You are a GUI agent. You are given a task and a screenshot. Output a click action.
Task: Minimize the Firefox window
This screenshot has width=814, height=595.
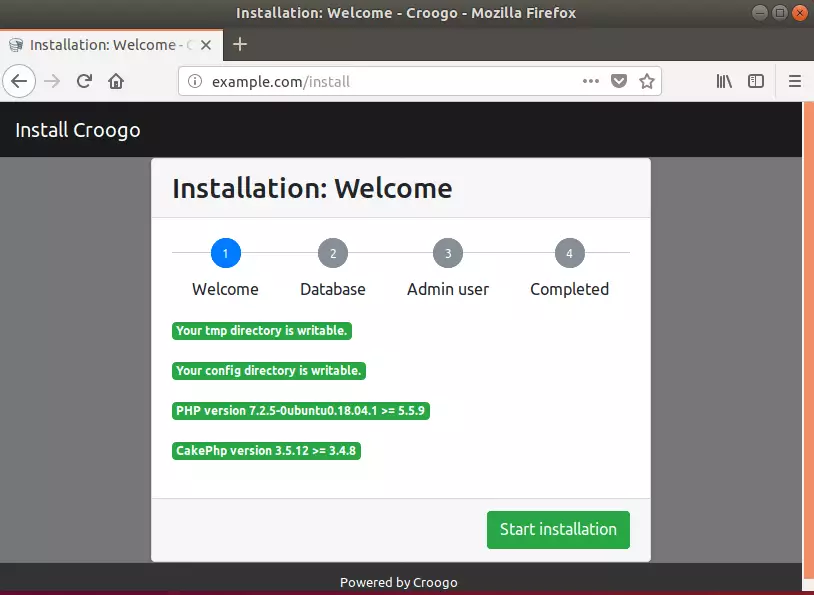coord(759,12)
